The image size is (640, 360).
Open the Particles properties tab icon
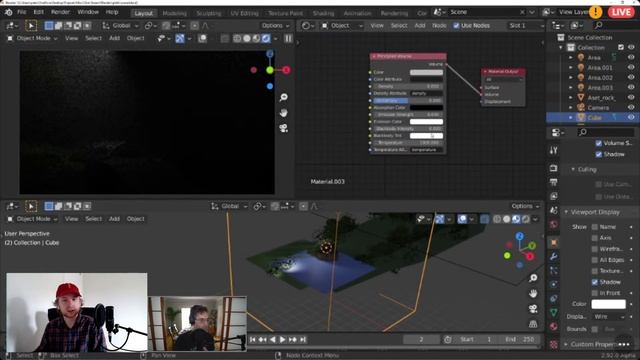(x=553, y=270)
